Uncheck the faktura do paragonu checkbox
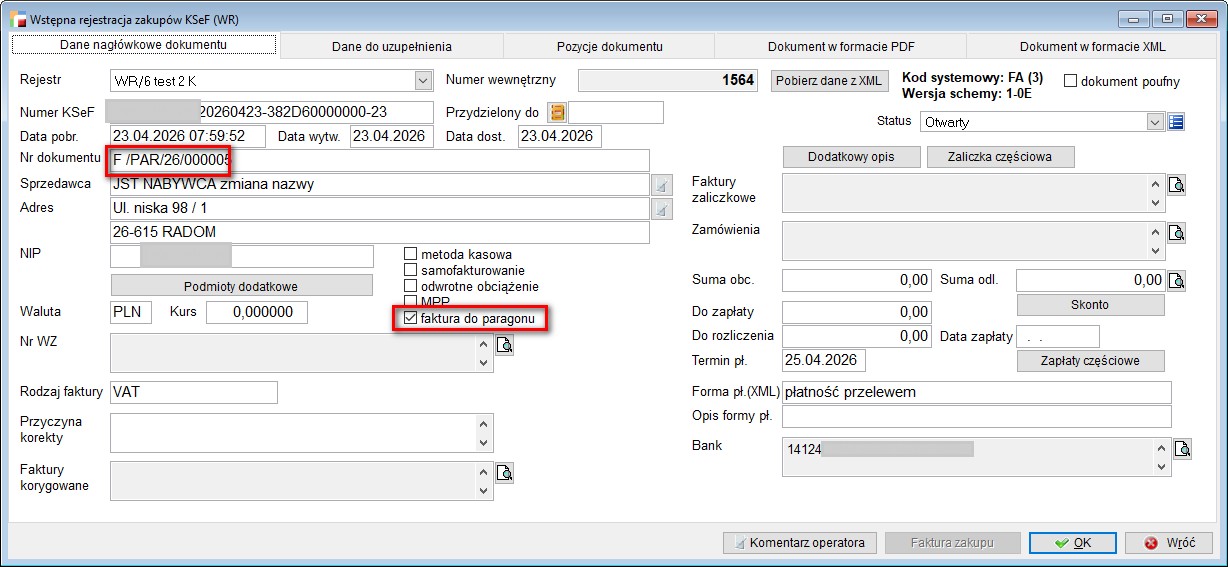 [x=410, y=318]
